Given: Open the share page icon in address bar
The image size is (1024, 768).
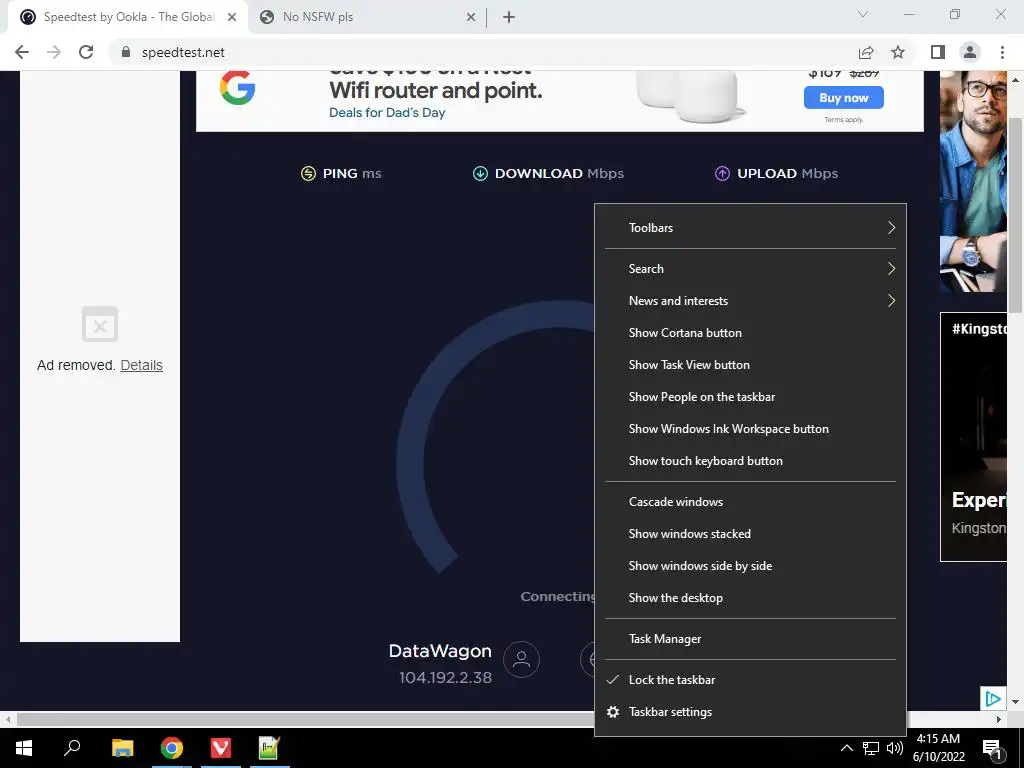Looking at the screenshot, I should tap(866, 52).
